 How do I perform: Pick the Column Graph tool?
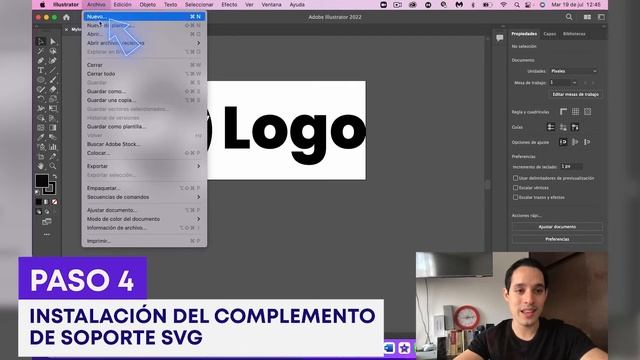coord(53,147)
